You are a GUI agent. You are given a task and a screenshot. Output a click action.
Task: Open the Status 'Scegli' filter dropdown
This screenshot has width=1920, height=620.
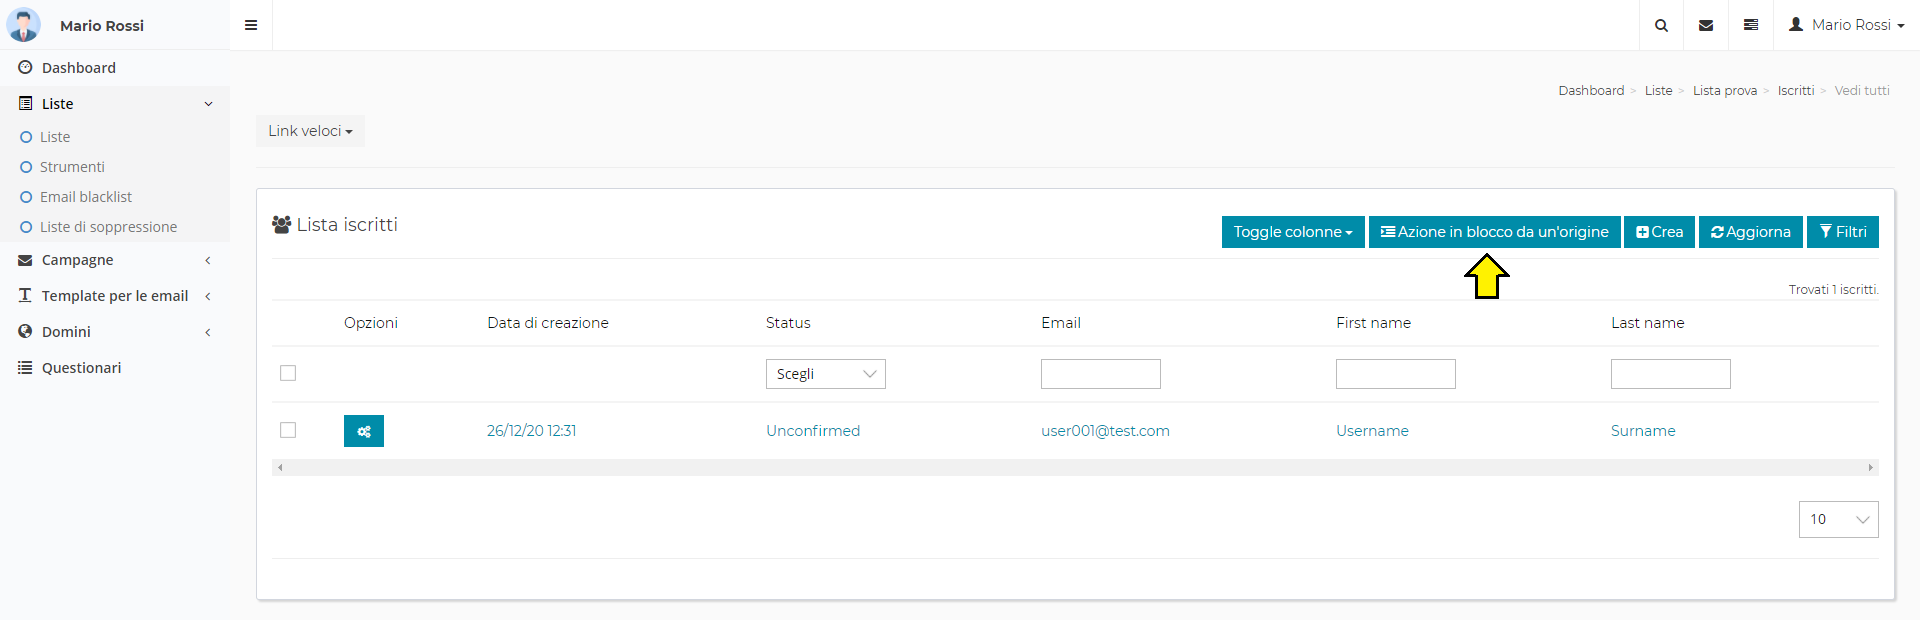click(825, 374)
